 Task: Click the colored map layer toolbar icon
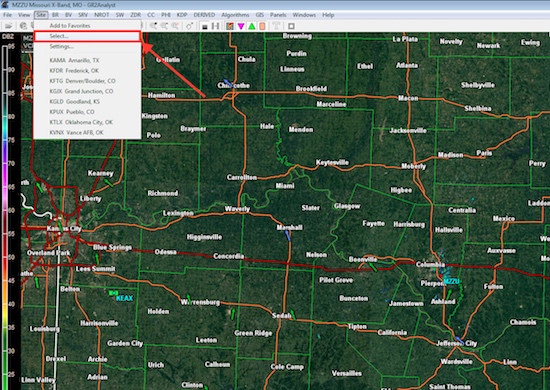tap(230, 26)
